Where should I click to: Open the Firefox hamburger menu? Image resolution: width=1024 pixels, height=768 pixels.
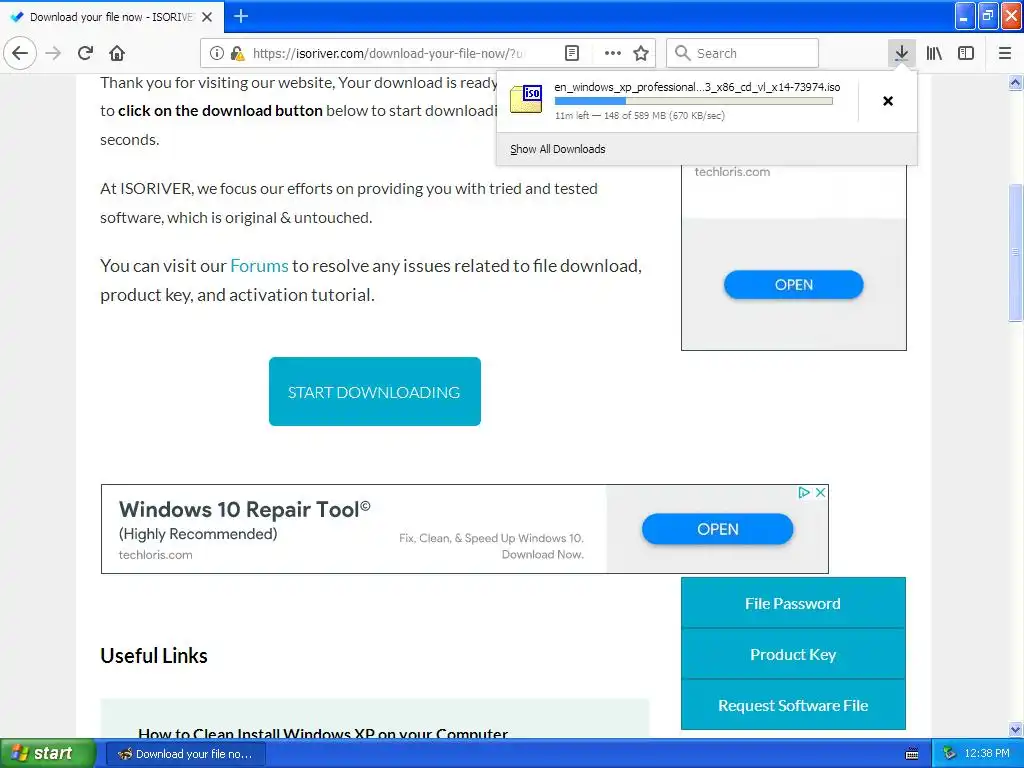coord(1005,53)
